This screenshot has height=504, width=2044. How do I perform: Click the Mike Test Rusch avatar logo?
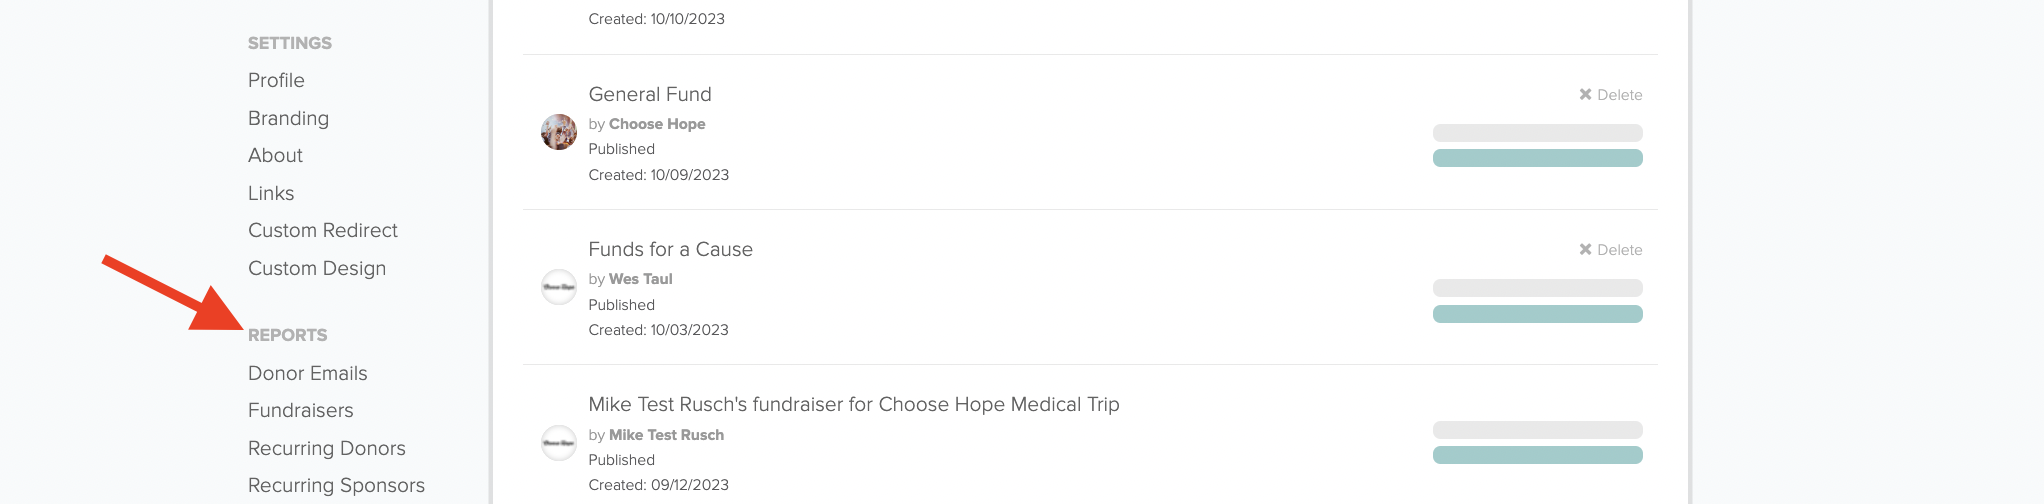559,443
